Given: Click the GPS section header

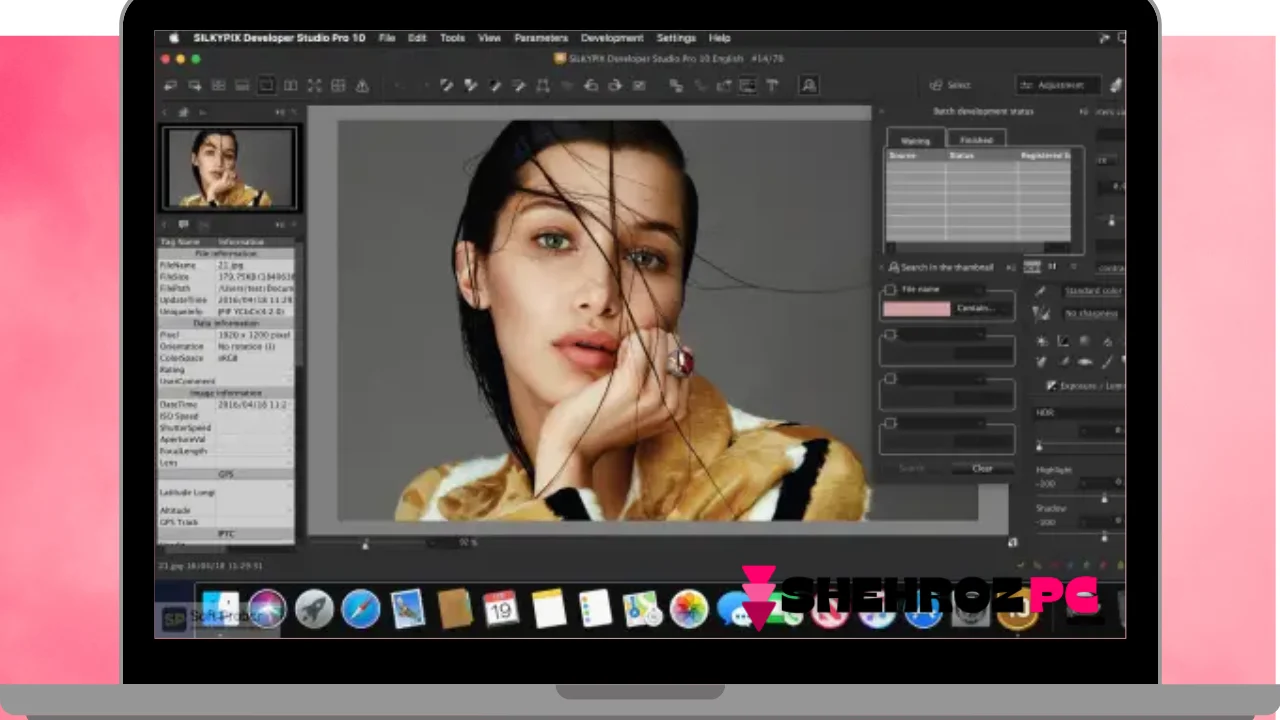Looking at the screenshot, I should pos(226,474).
